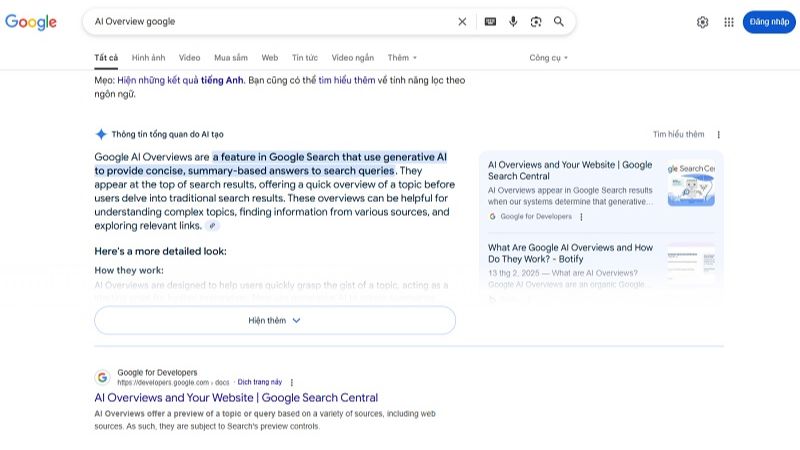The width and height of the screenshot is (800, 450).
Task: Click the 'Here's a more detailed look:' heading
Action: (160, 251)
